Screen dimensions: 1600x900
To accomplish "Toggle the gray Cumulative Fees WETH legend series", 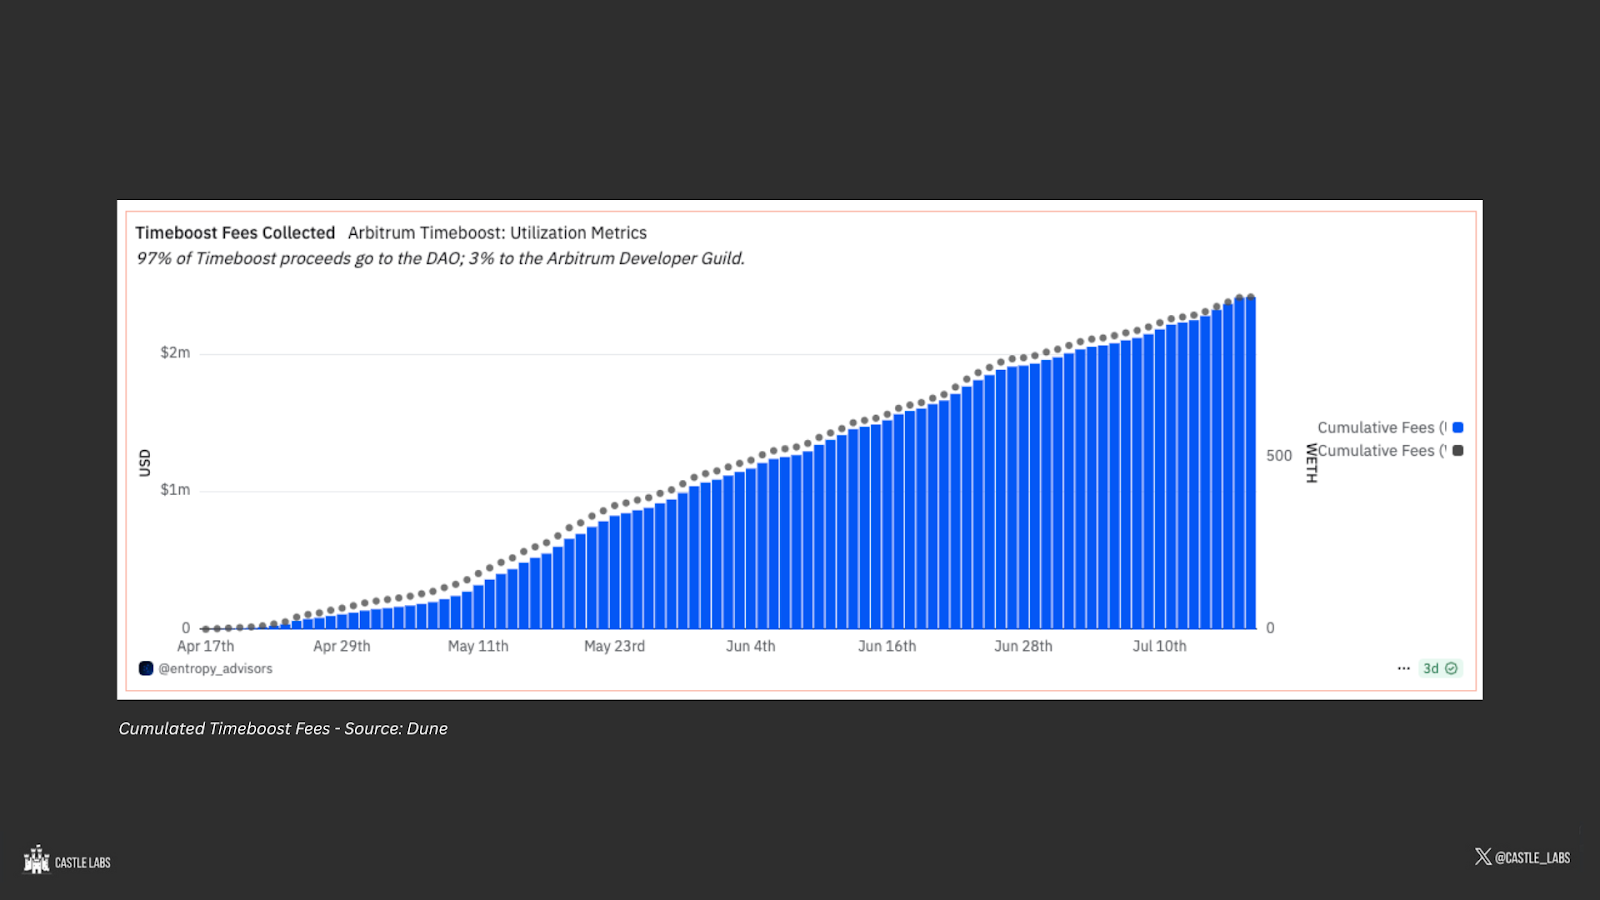I will coord(1391,451).
